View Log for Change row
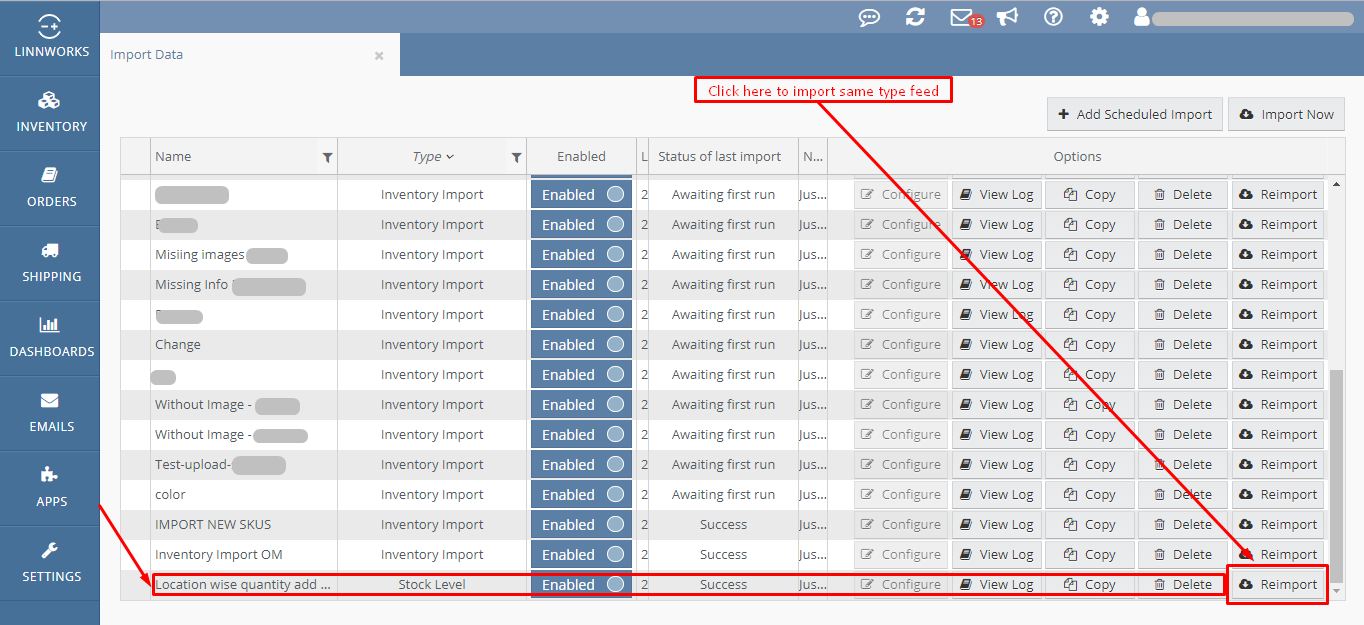This screenshot has width=1364, height=625. click(996, 345)
